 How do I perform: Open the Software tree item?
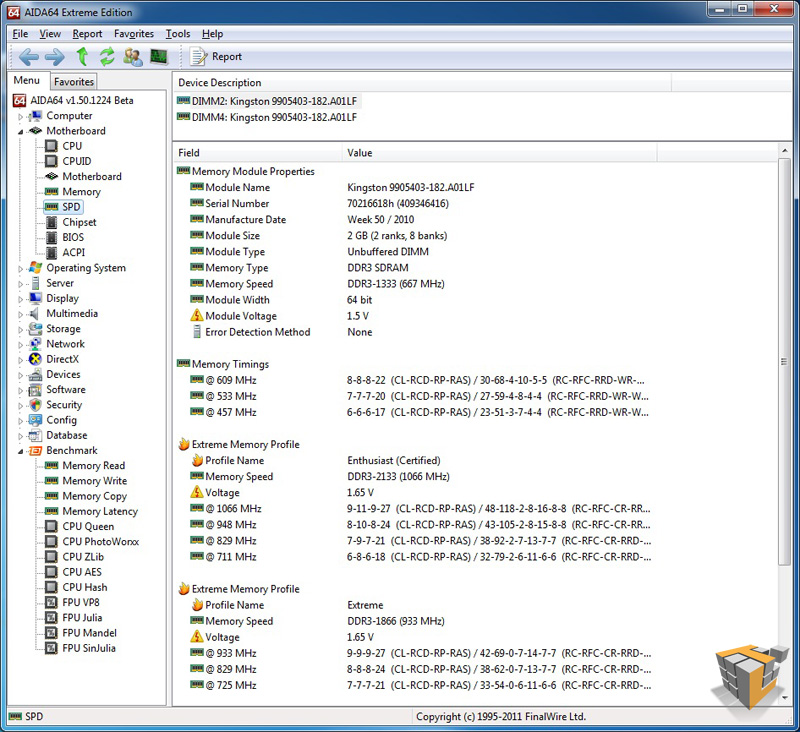66,390
